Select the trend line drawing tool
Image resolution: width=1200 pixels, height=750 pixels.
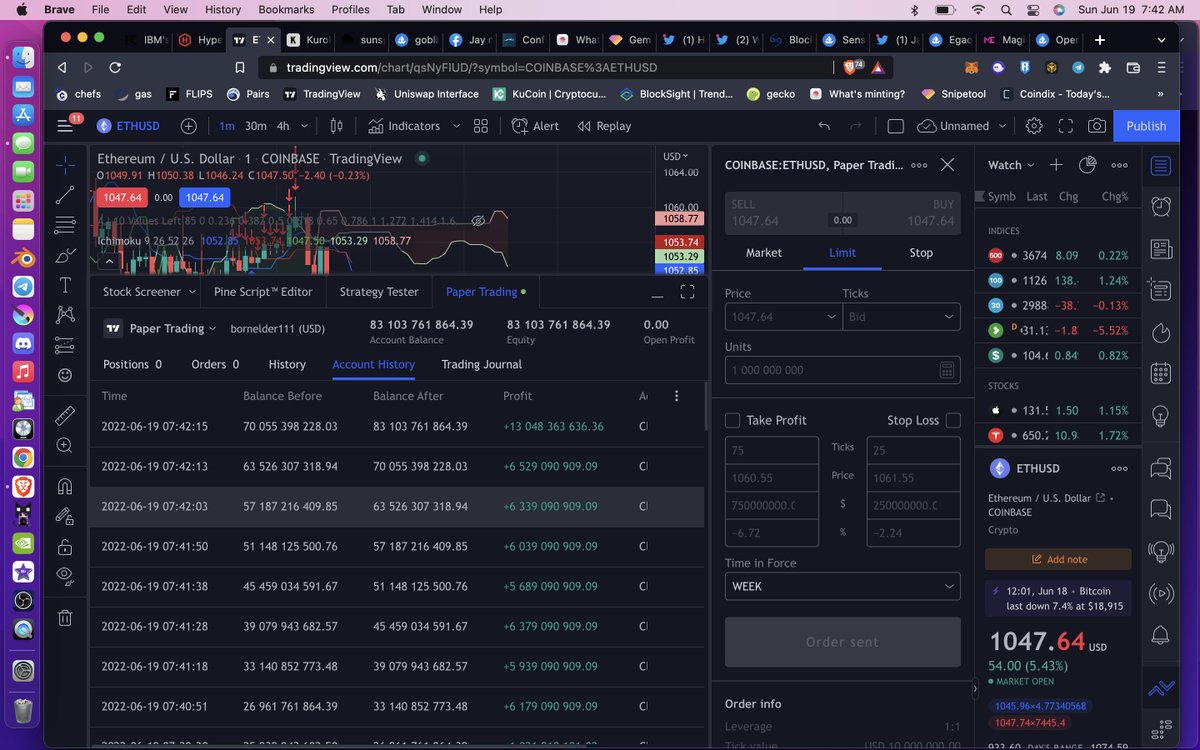point(65,195)
